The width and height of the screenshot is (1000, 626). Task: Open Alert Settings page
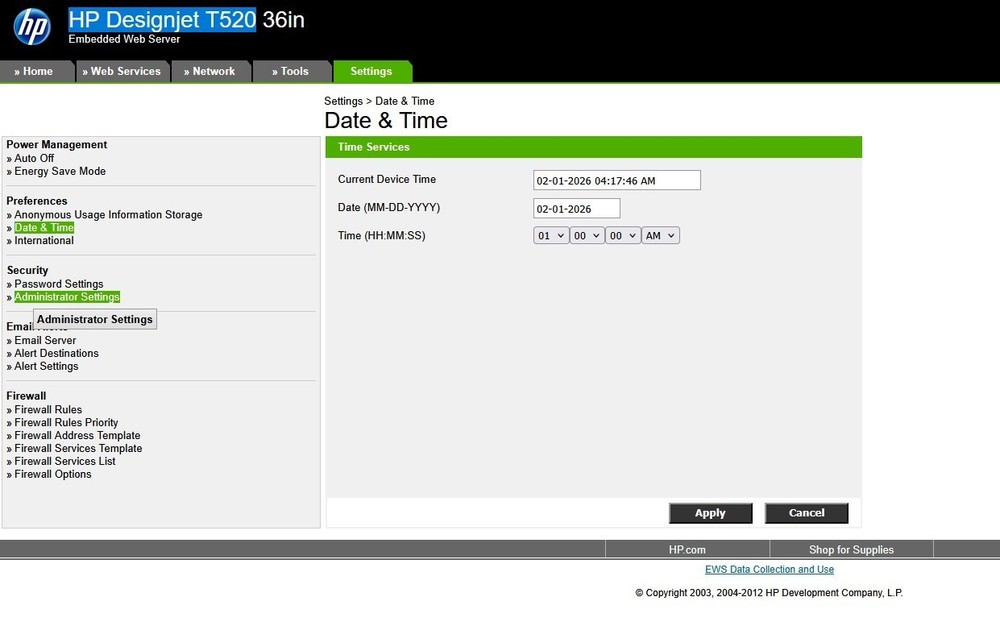[x=46, y=366]
